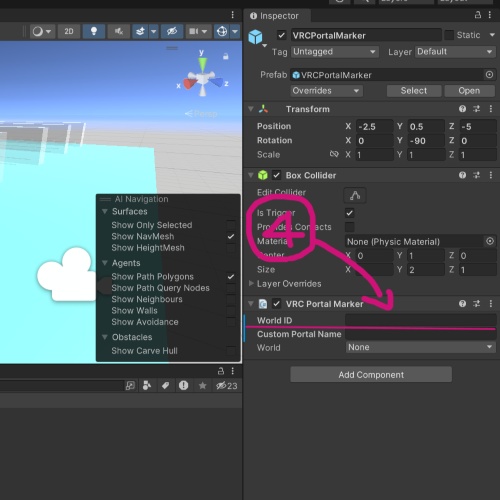Enable the Show HeightMesh checkbox

(x=231, y=248)
